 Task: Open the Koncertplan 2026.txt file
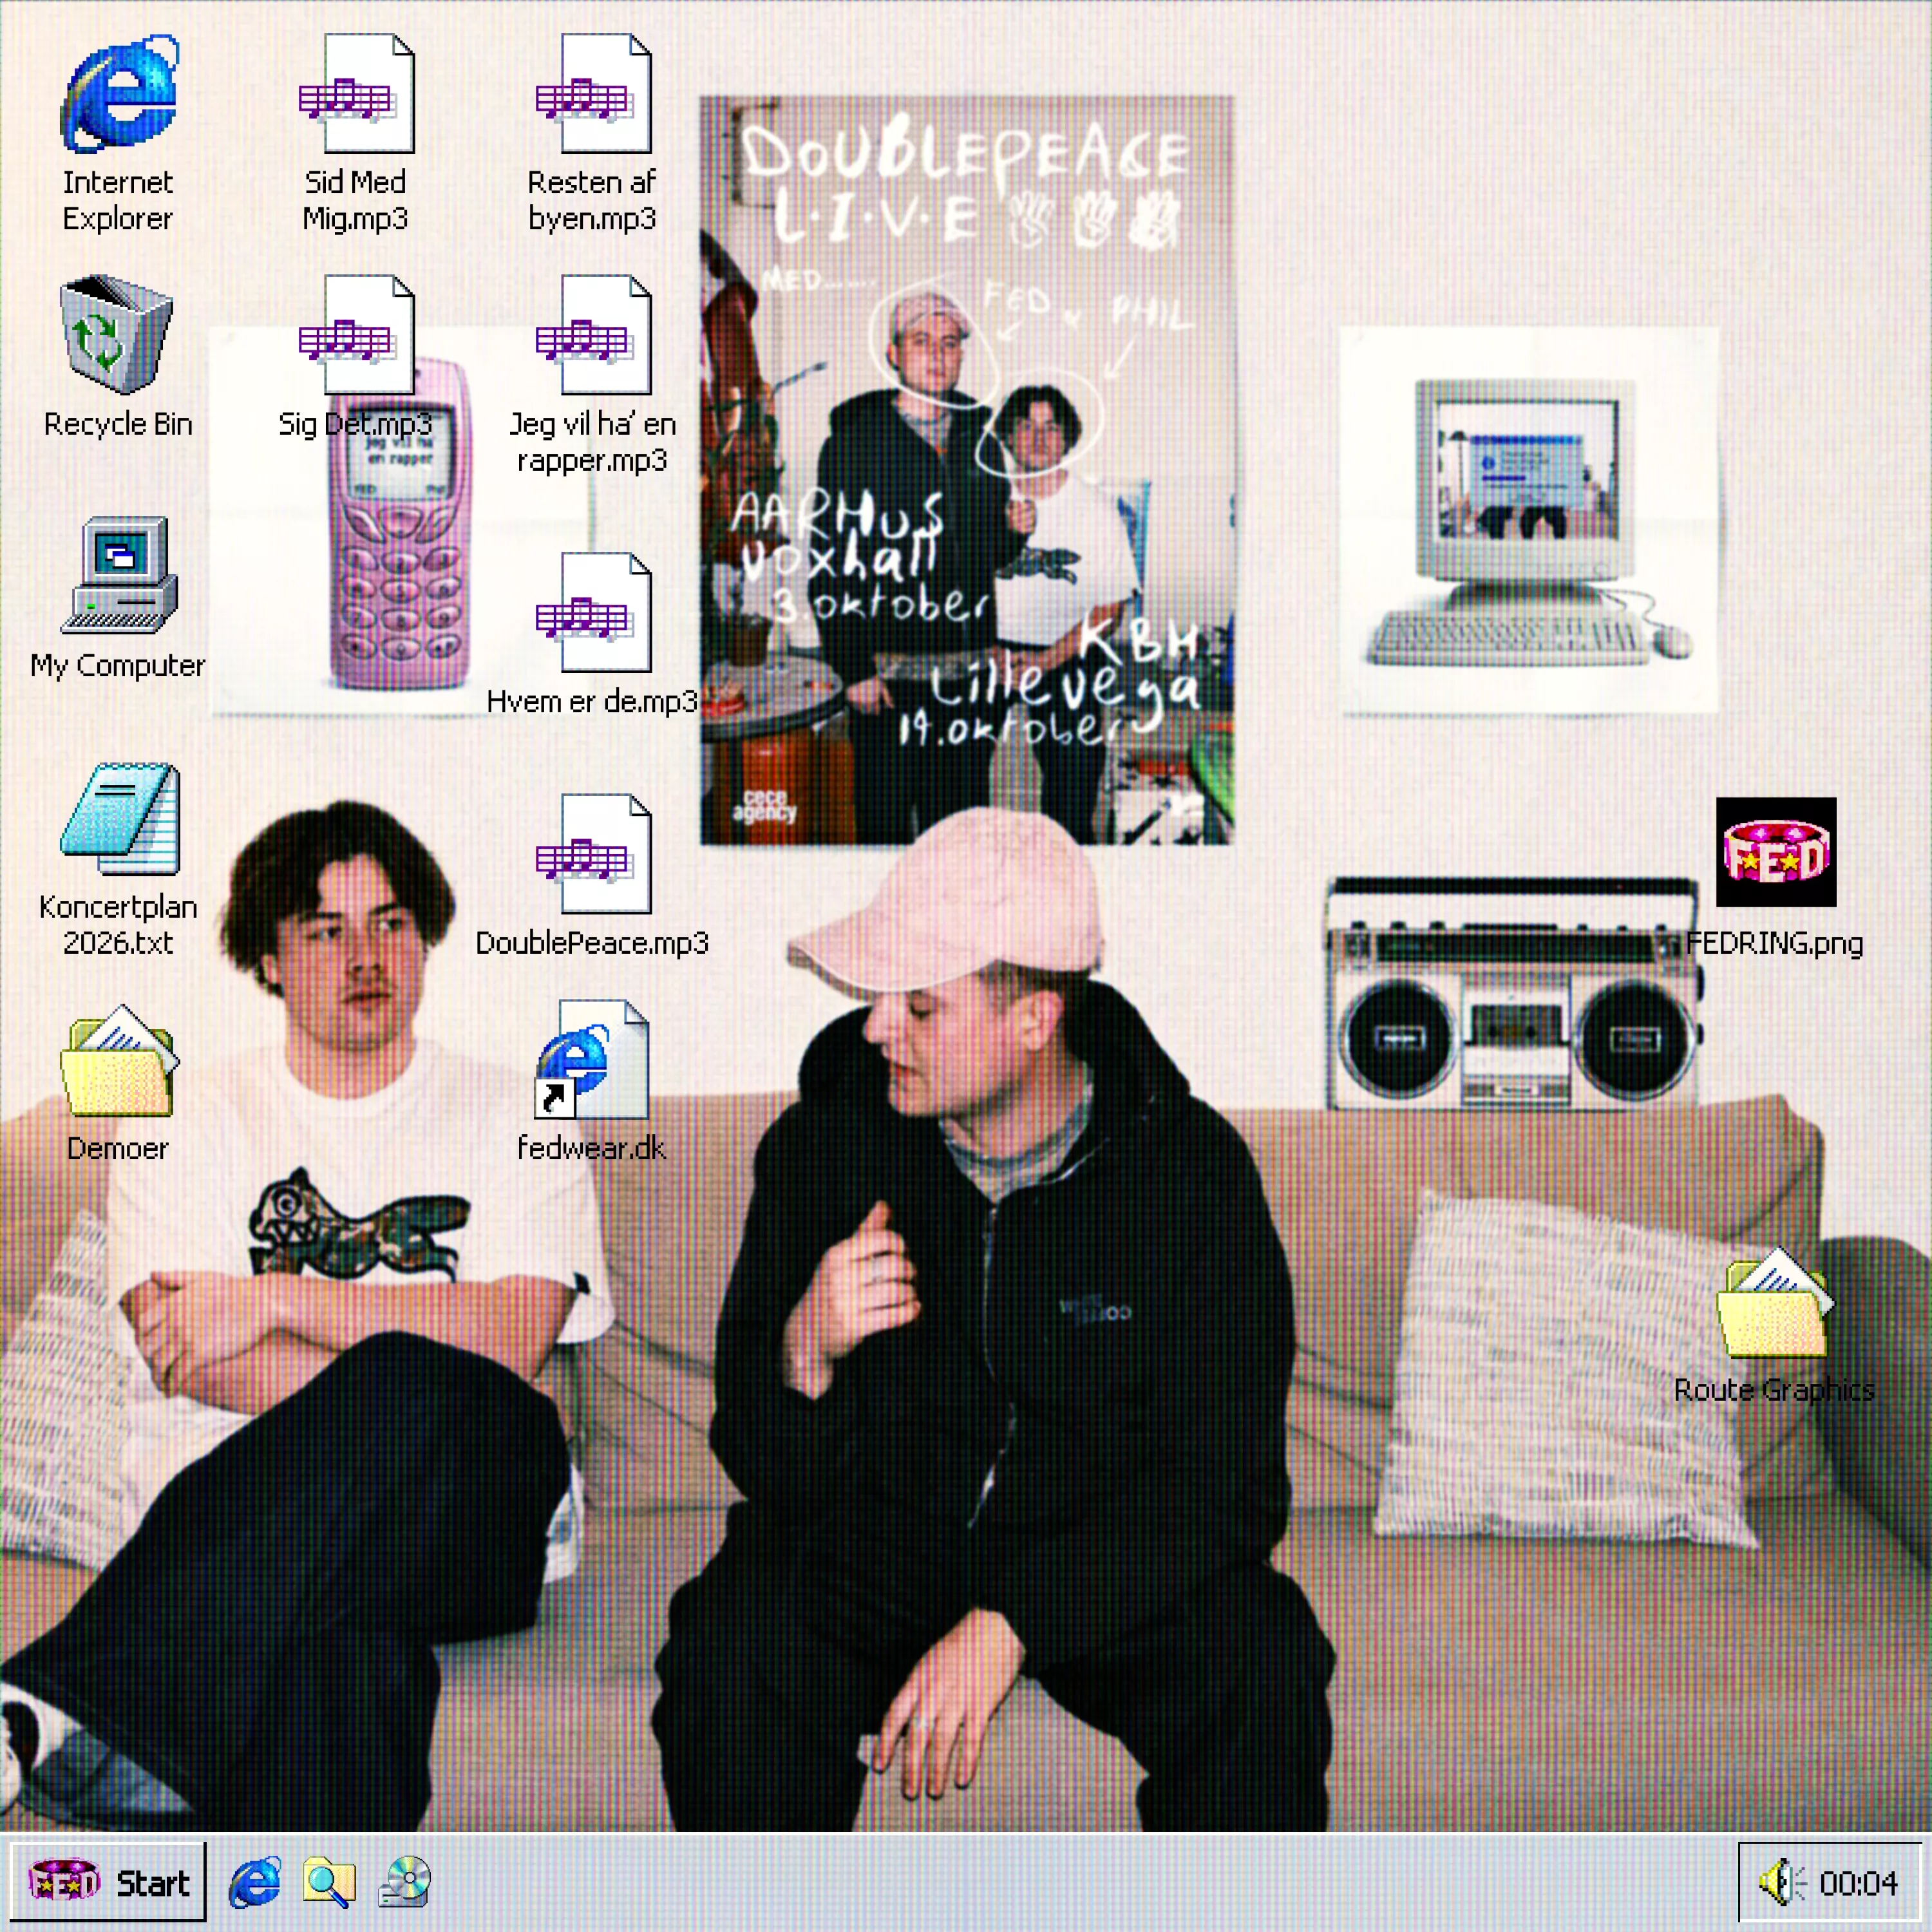click(119, 820)
